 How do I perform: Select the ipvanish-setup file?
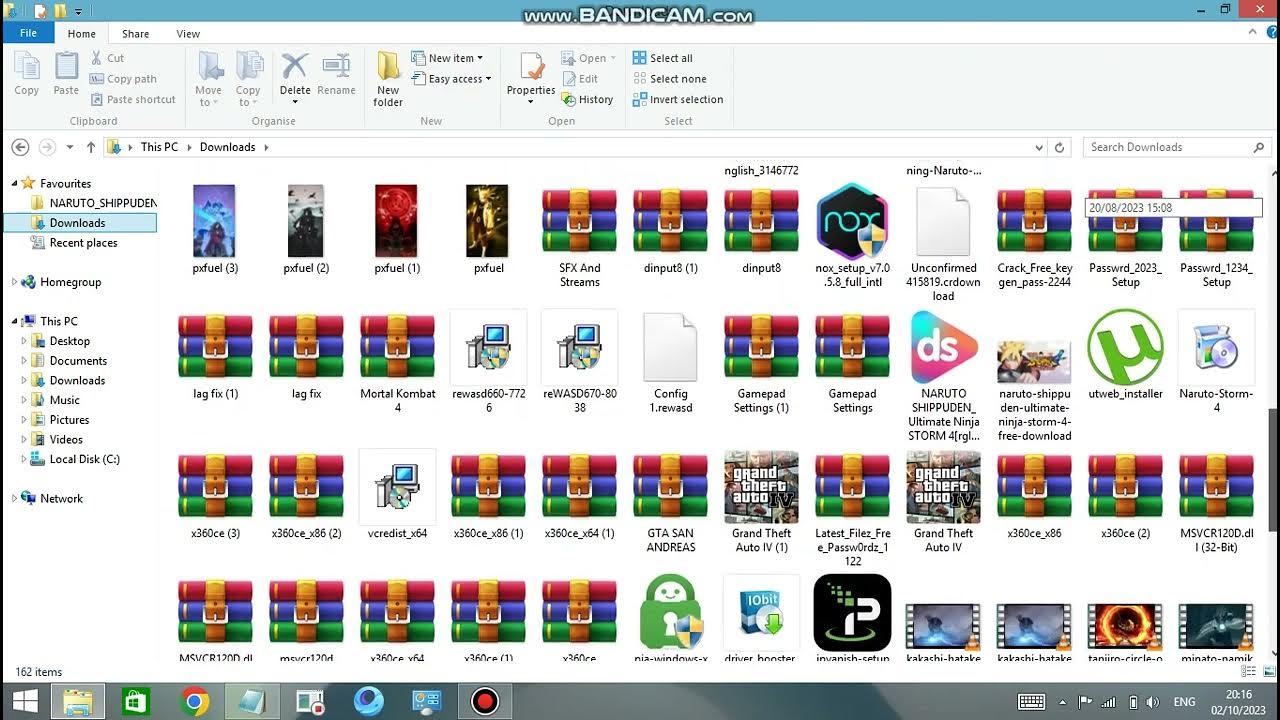pyautogui.click(x=852, y=617)
